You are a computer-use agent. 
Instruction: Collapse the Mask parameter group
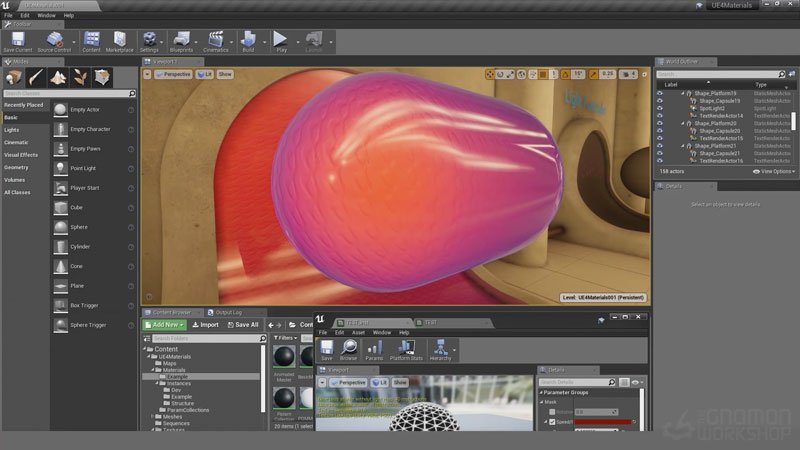542,402
